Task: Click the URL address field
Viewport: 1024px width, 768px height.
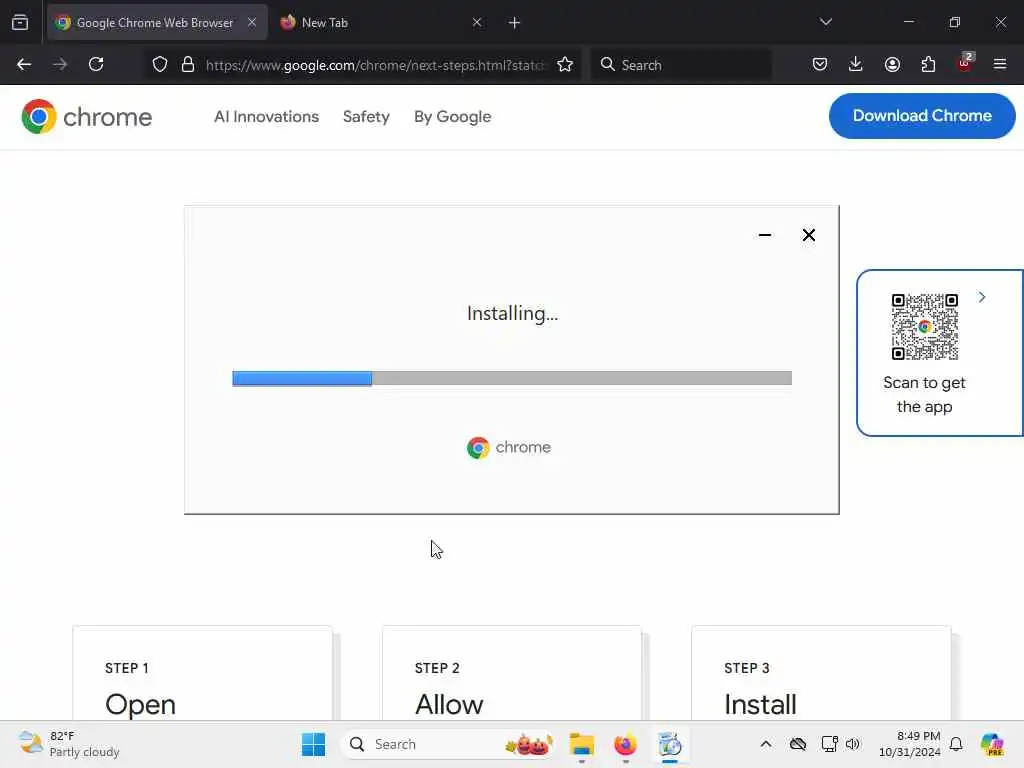Action: [375, 65]
